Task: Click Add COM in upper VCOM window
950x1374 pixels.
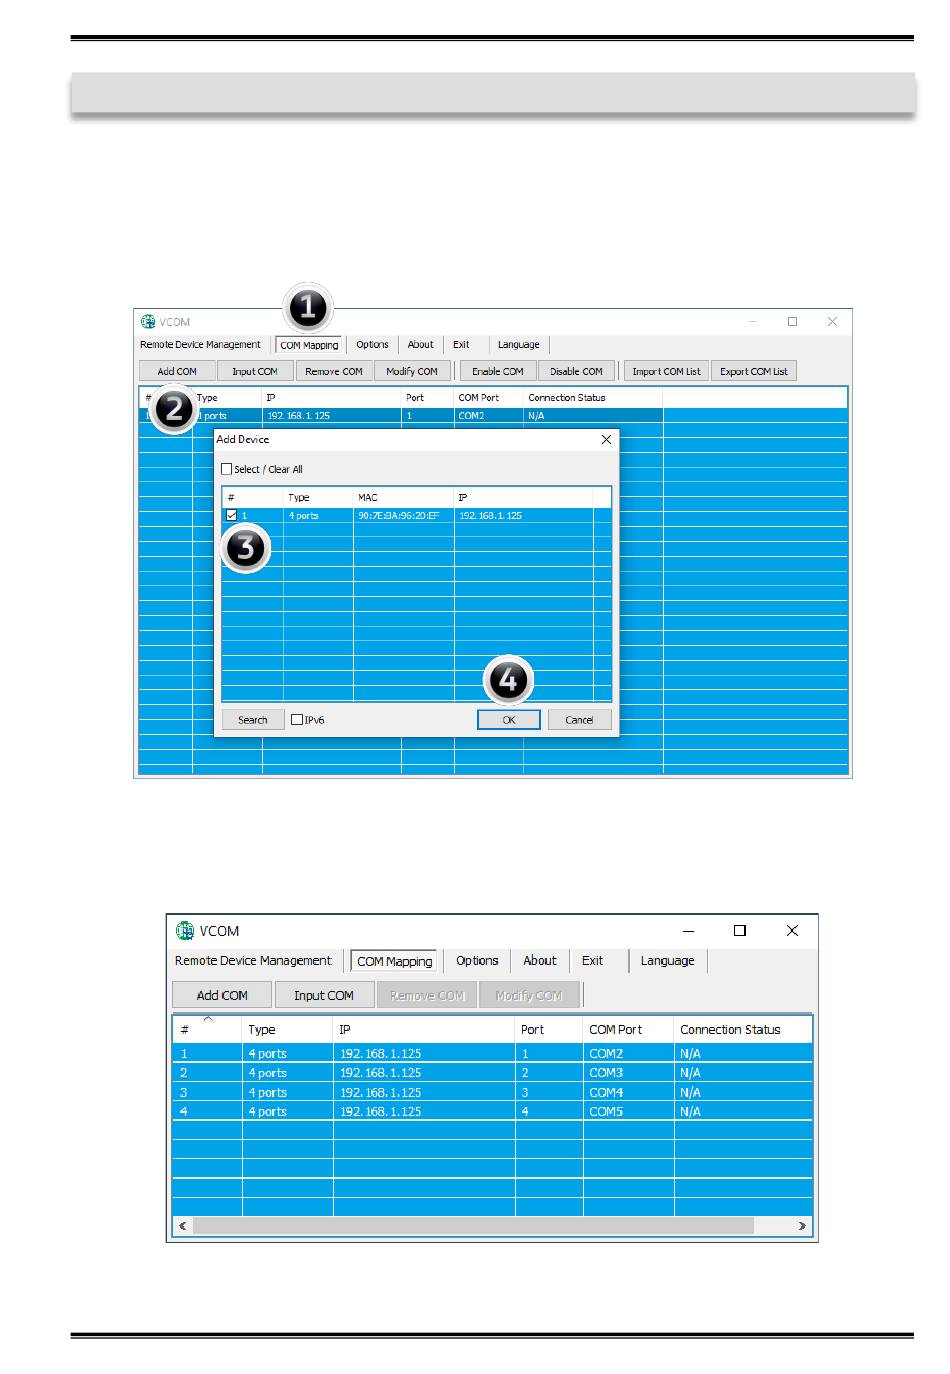Action: [x=177, y=371]
